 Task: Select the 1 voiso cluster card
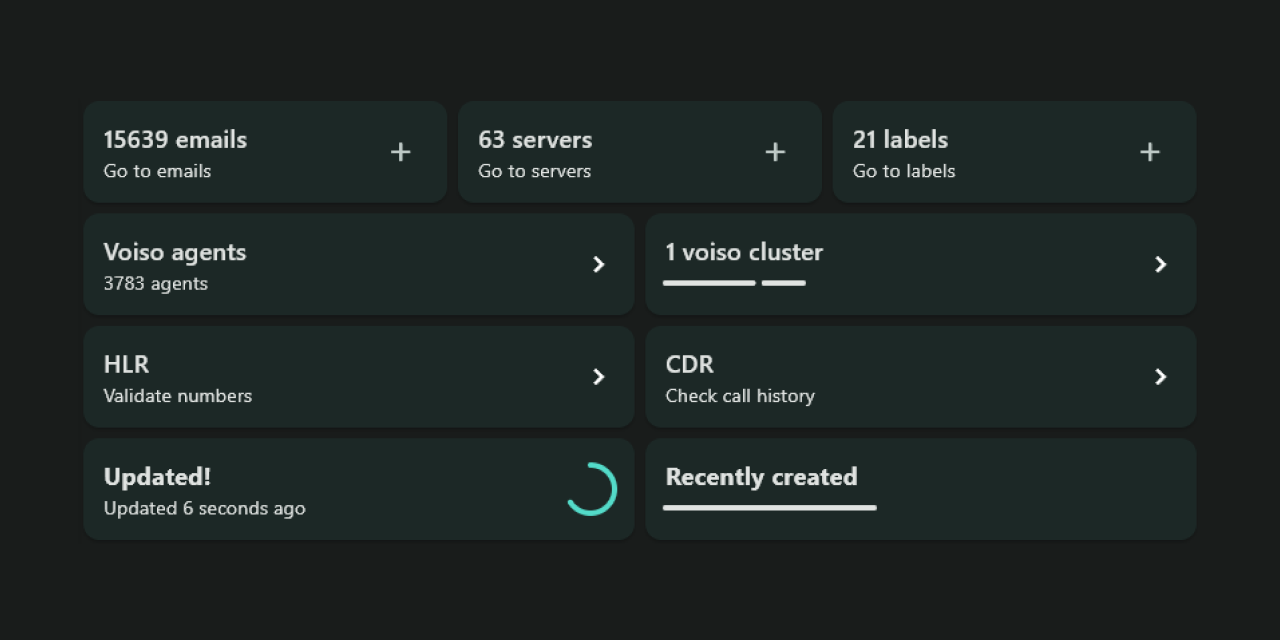tap(920, 264)
